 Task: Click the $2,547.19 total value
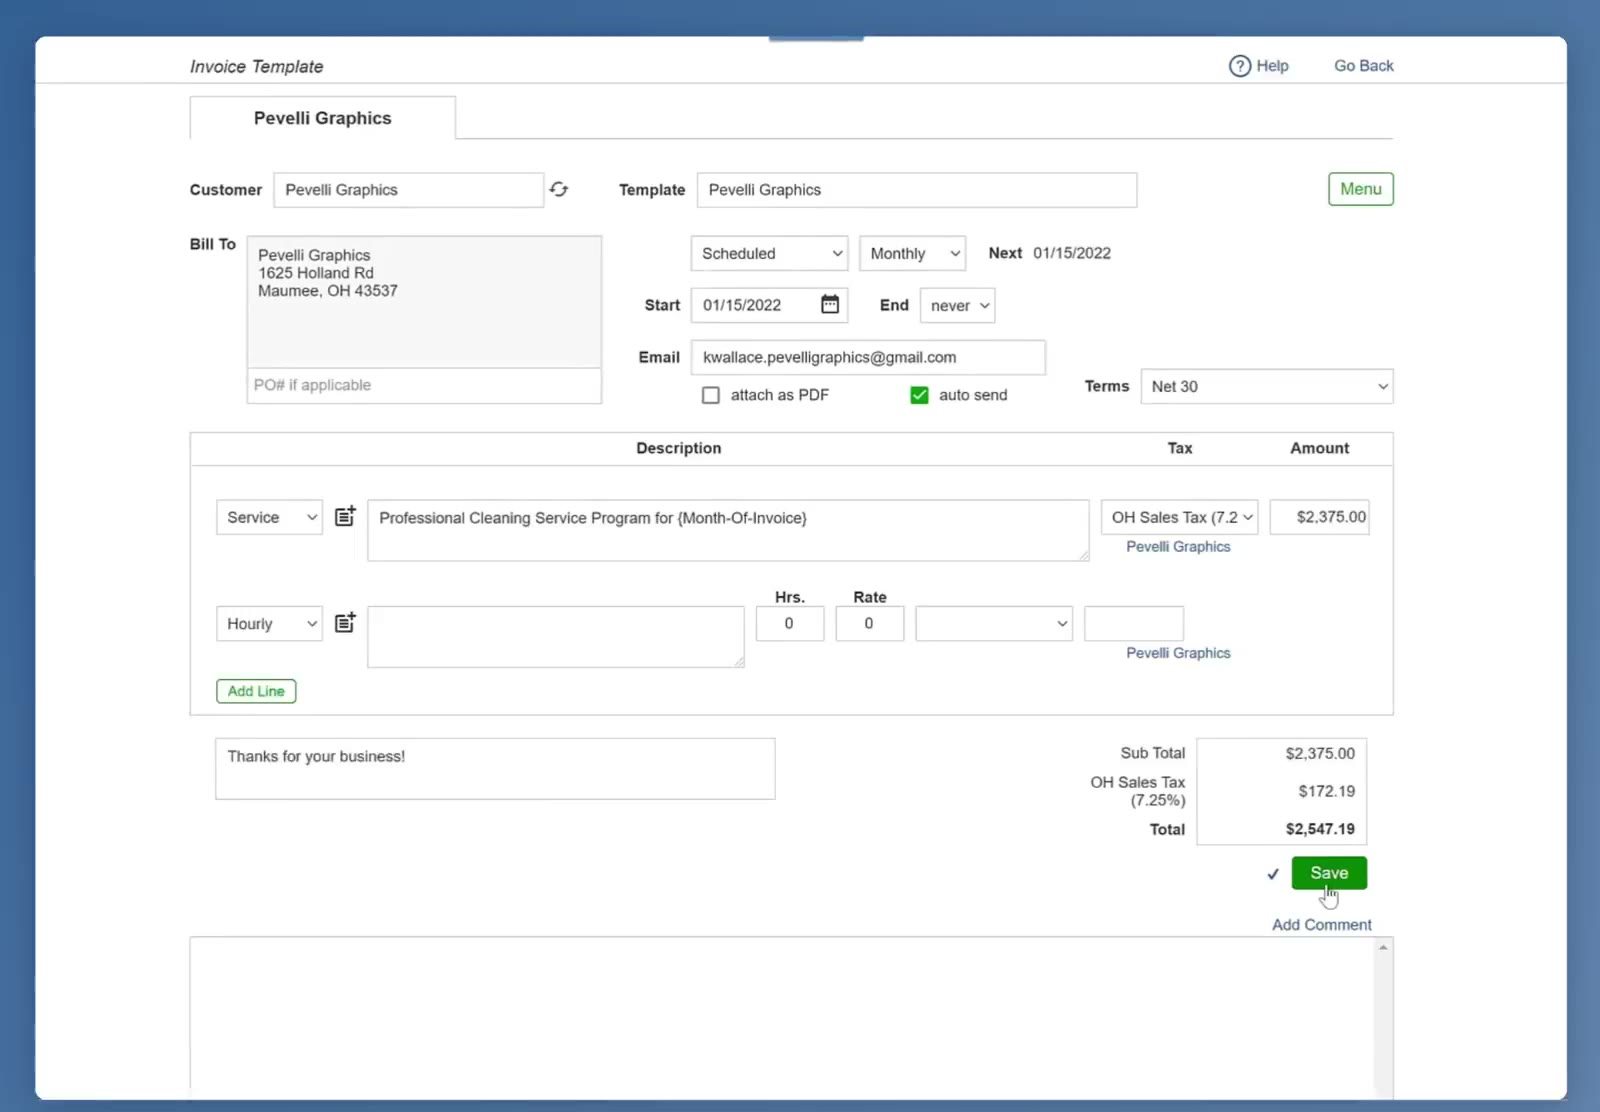pos(1320,829)
